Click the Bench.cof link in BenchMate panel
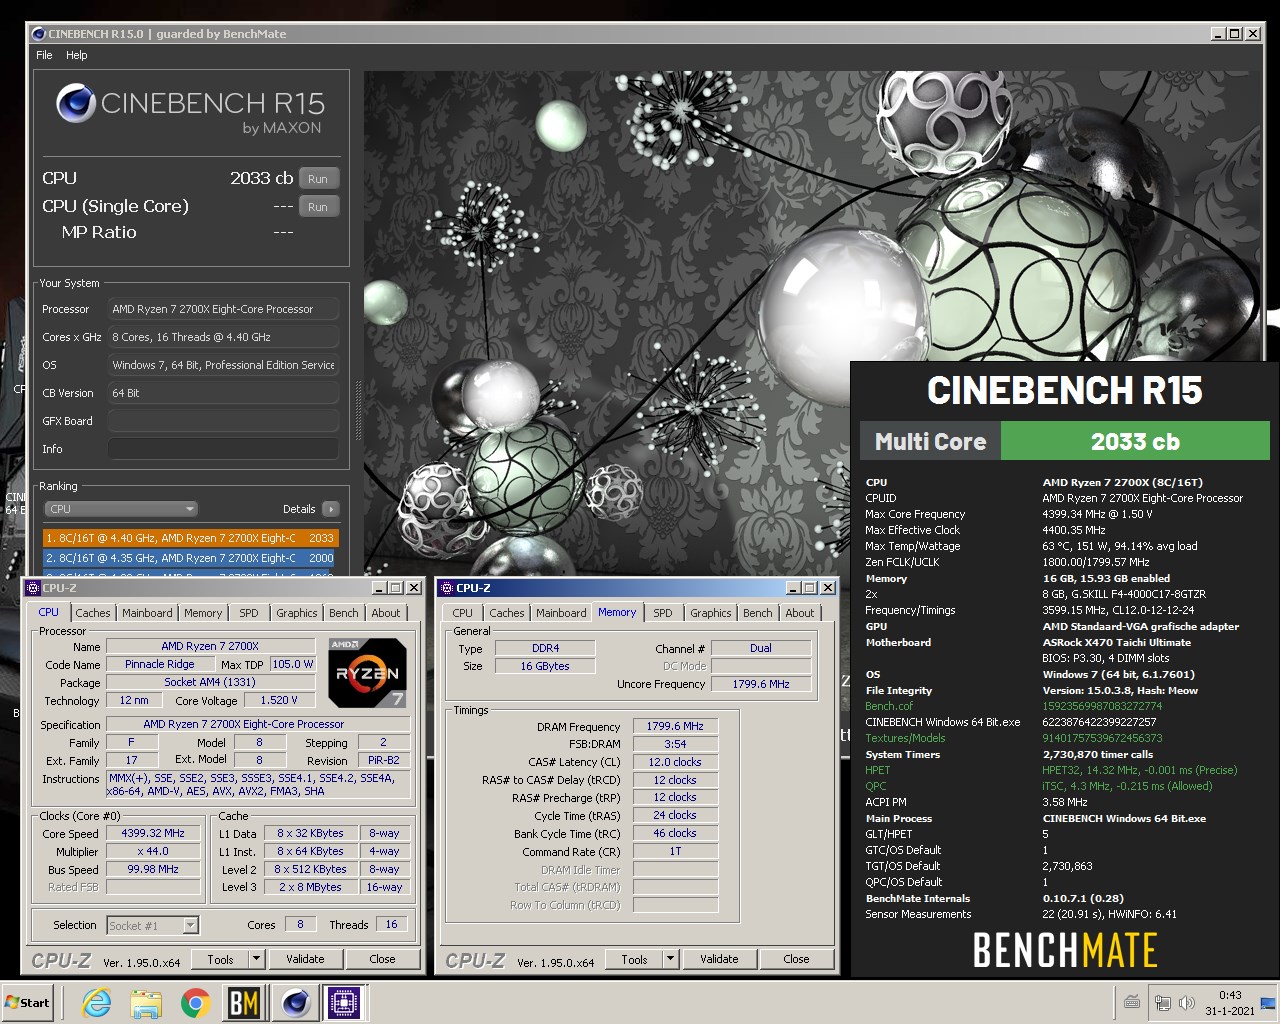Viewport: 1280px width, 1024px height. pyautogui.click(x=889, y=706)
